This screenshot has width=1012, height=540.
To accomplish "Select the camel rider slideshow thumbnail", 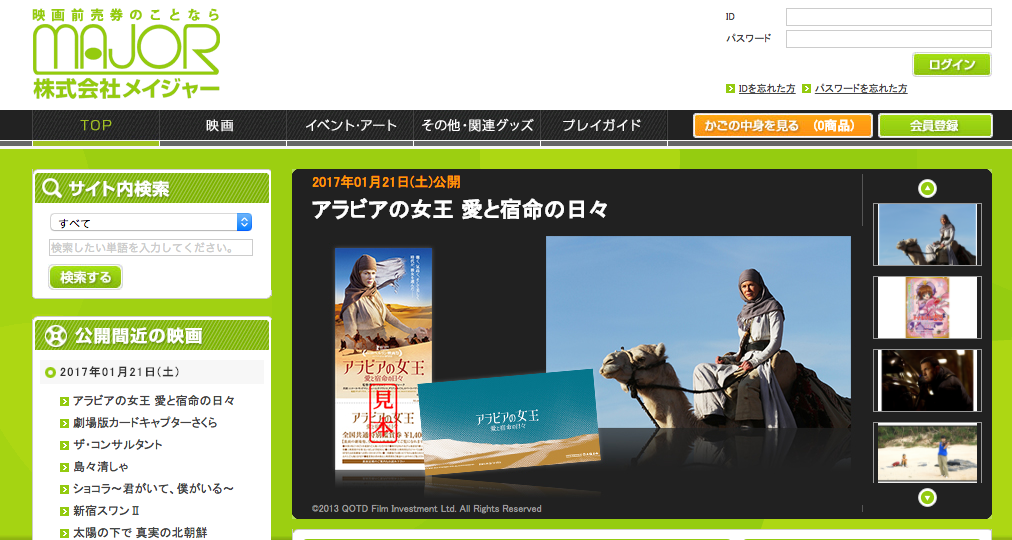I will click(x=927, y=234).
